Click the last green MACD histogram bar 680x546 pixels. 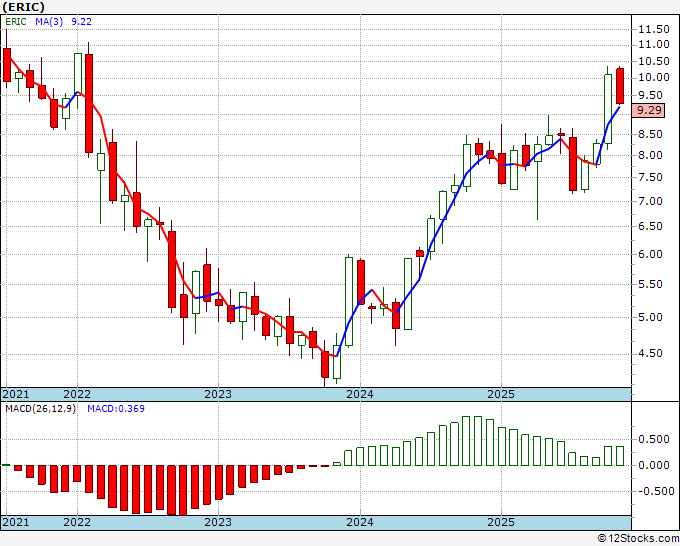tap(620, 456)
